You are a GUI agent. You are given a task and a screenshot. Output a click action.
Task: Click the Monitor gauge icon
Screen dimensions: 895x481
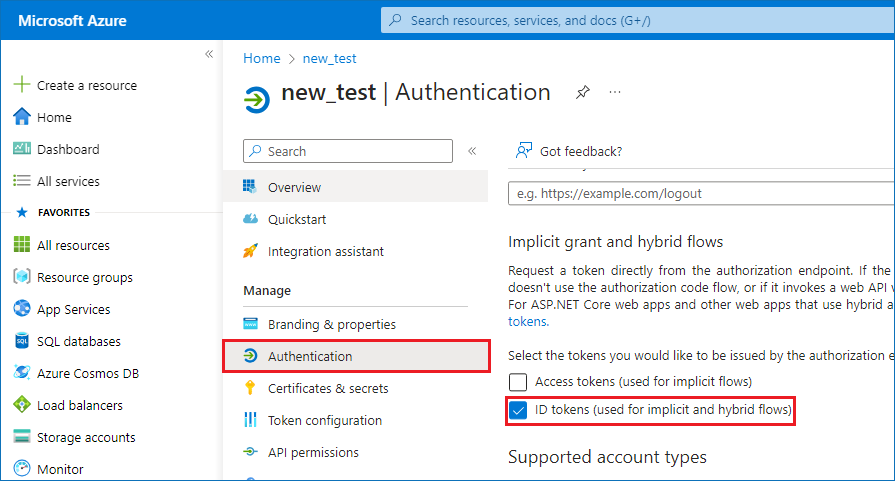click(x=22, y=468)
